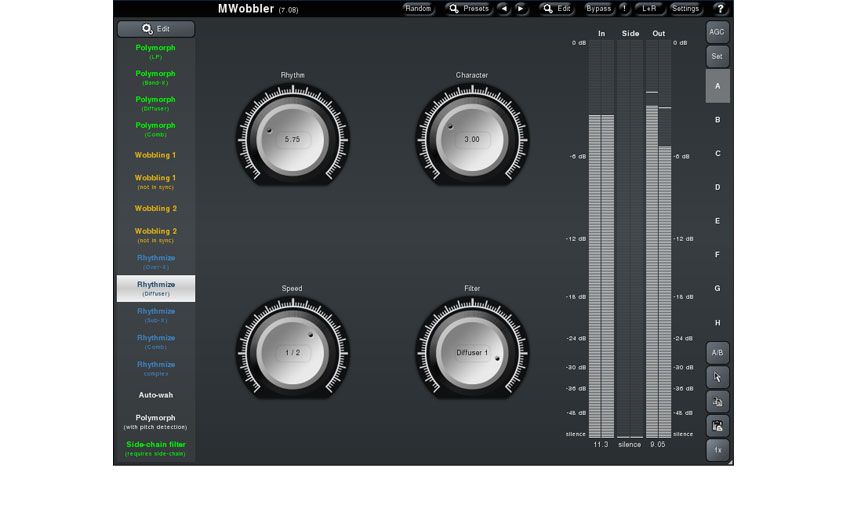Select the Rhythmize (Comb) preset
This screenshot has height=505, width=850.
(156, 341)
